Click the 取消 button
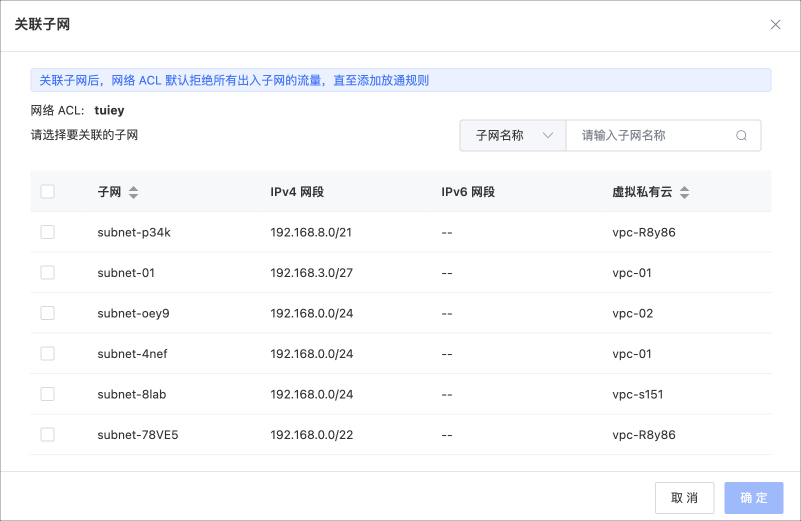 click(684, 498)
